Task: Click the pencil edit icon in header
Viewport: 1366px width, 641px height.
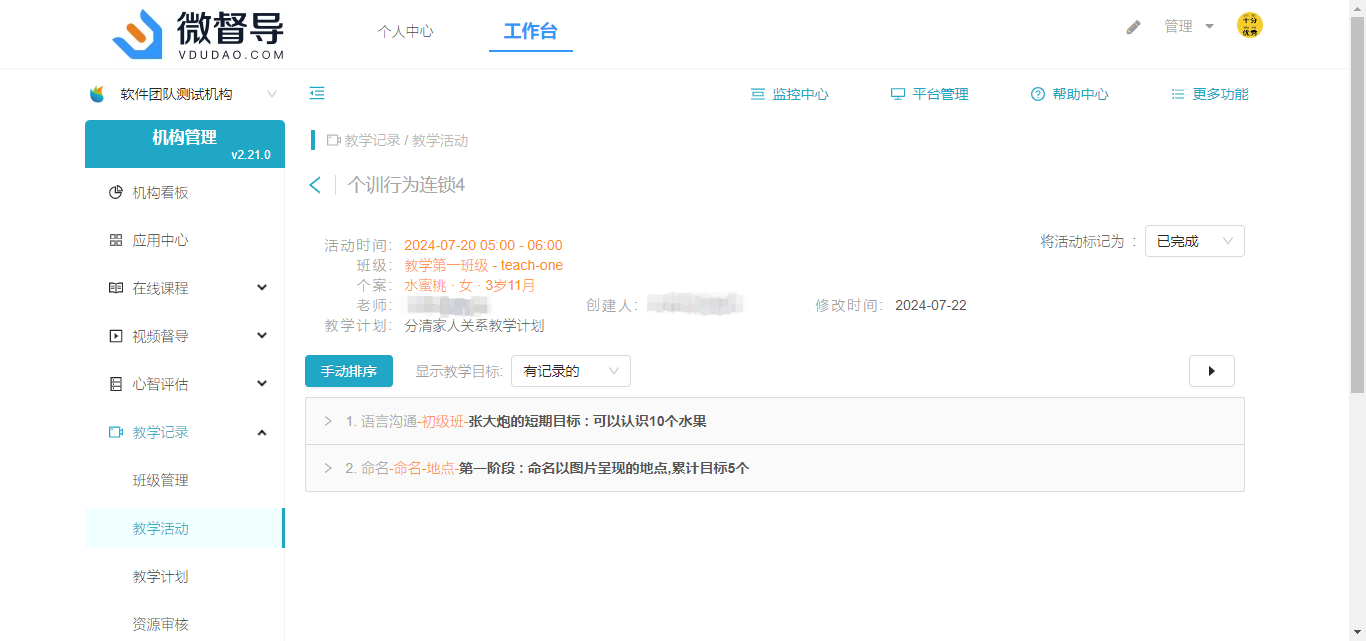Action: click(1133, 27)
